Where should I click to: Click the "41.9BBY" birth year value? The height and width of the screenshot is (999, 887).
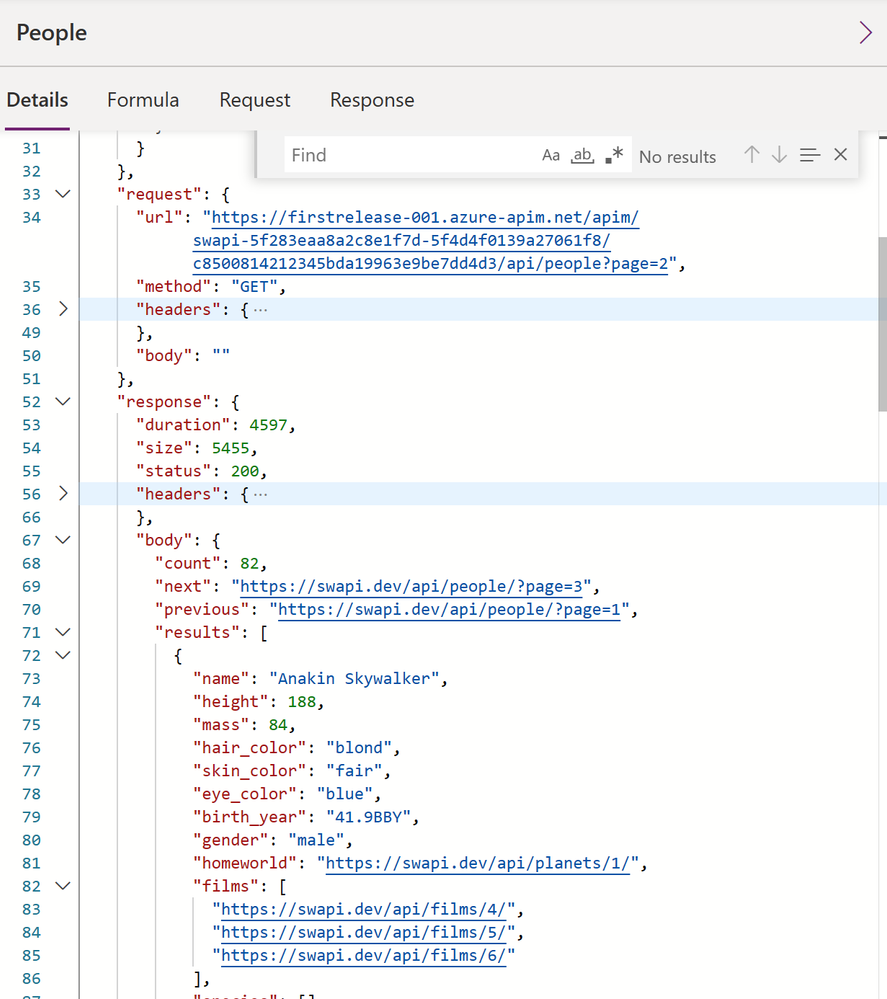coord(368,817)
